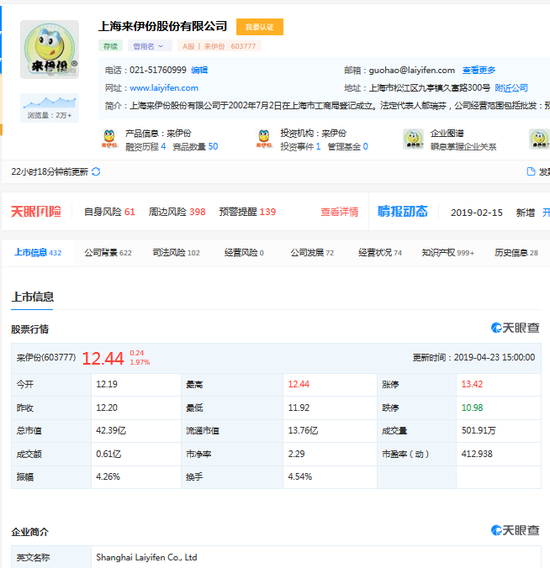The image size is (550, 568).
Task: Open the www.laiyifen.com website link
Action: (x=164, y=88)
